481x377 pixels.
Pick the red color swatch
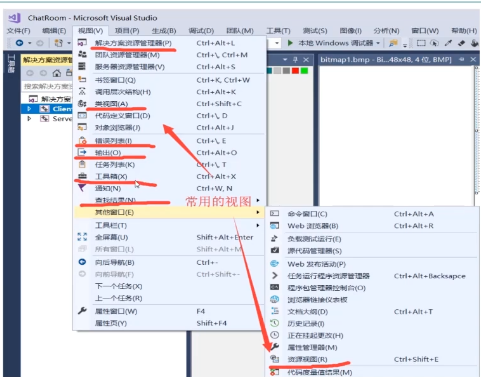295,71
